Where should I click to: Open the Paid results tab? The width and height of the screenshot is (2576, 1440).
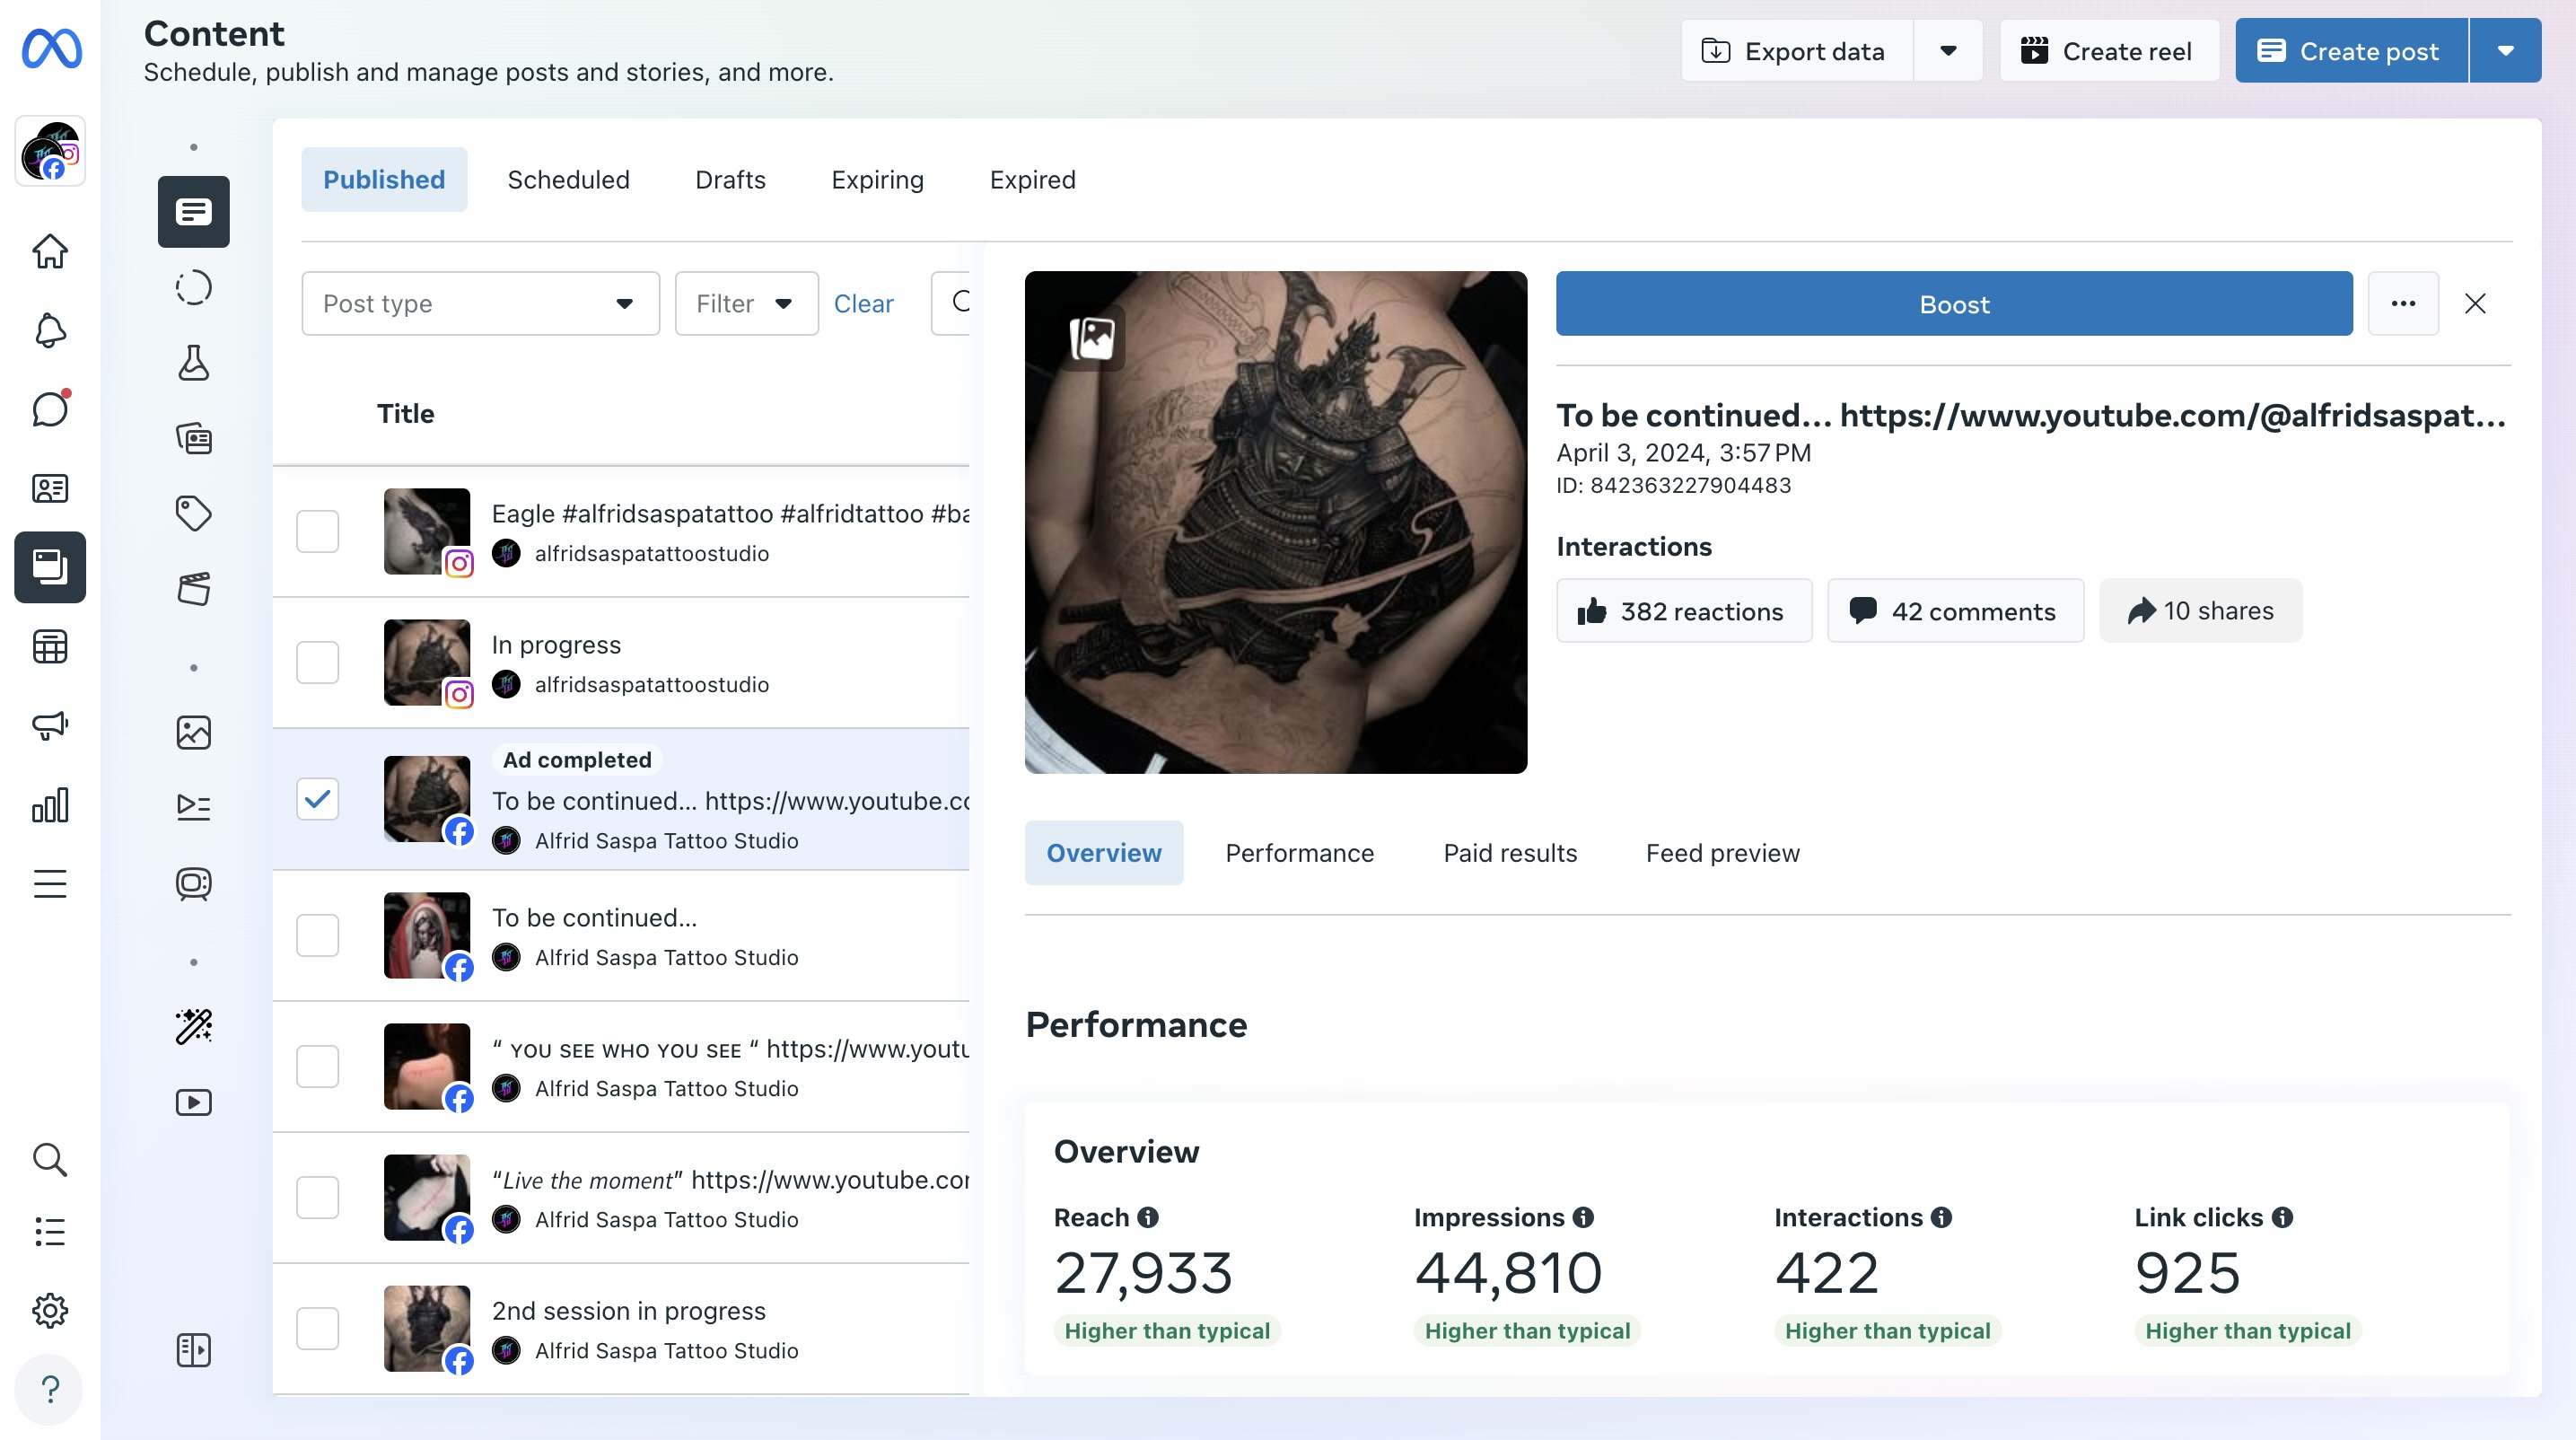point(1509,853)
